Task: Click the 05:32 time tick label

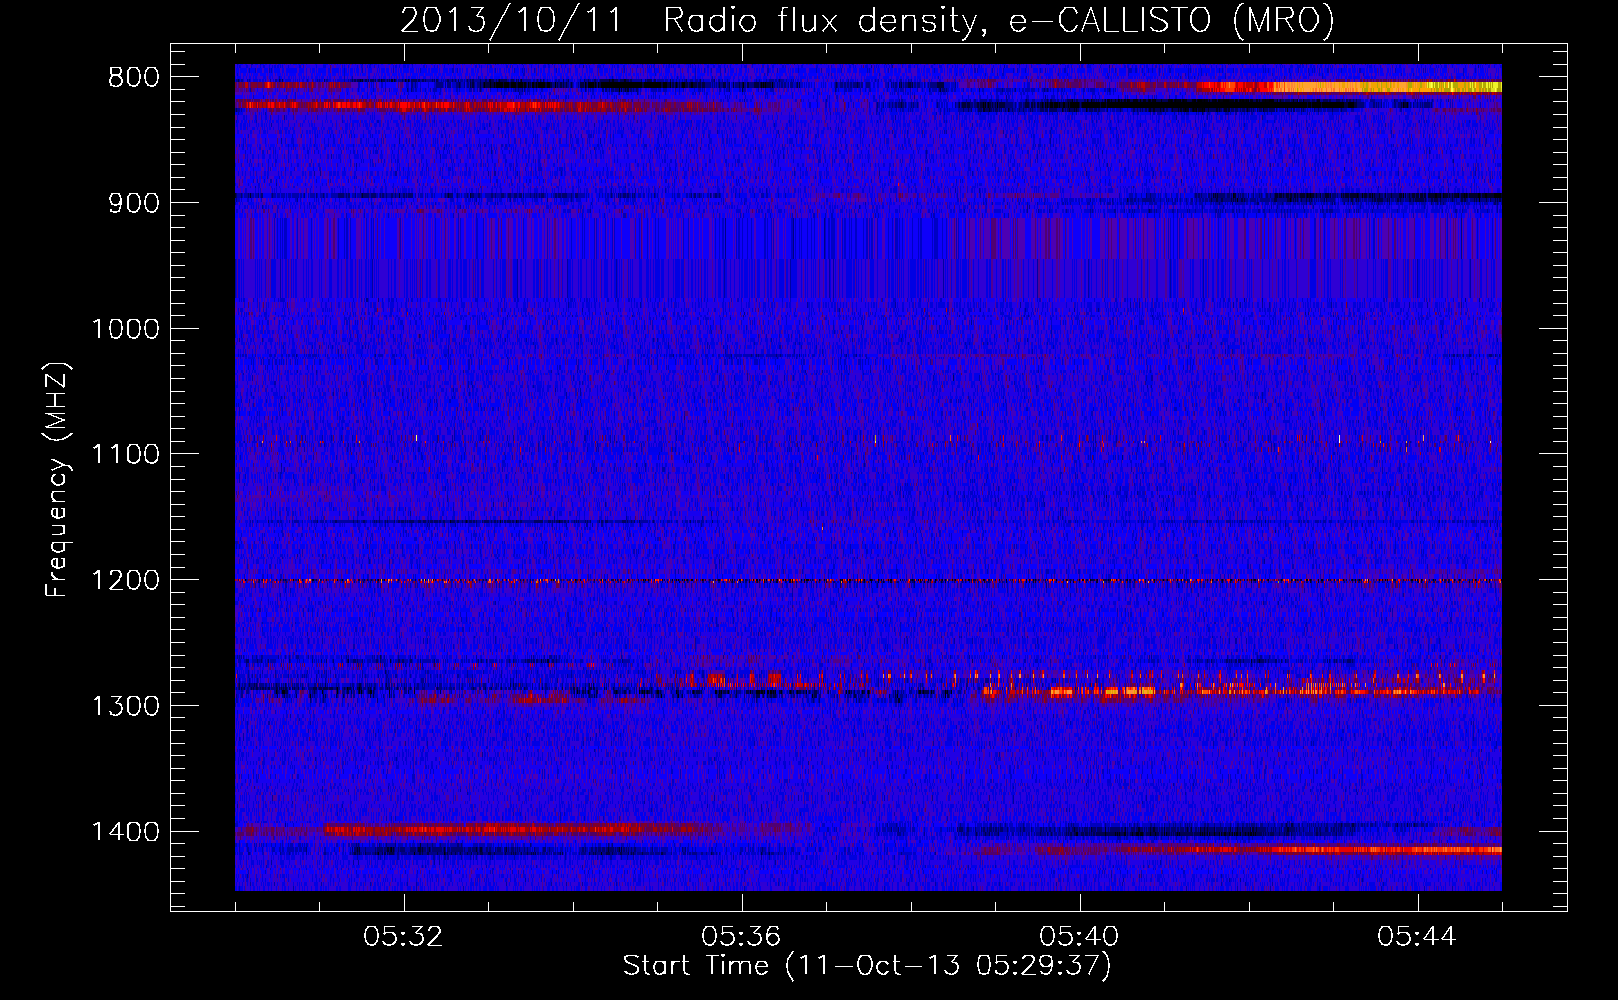Action: tap(404, 937)
